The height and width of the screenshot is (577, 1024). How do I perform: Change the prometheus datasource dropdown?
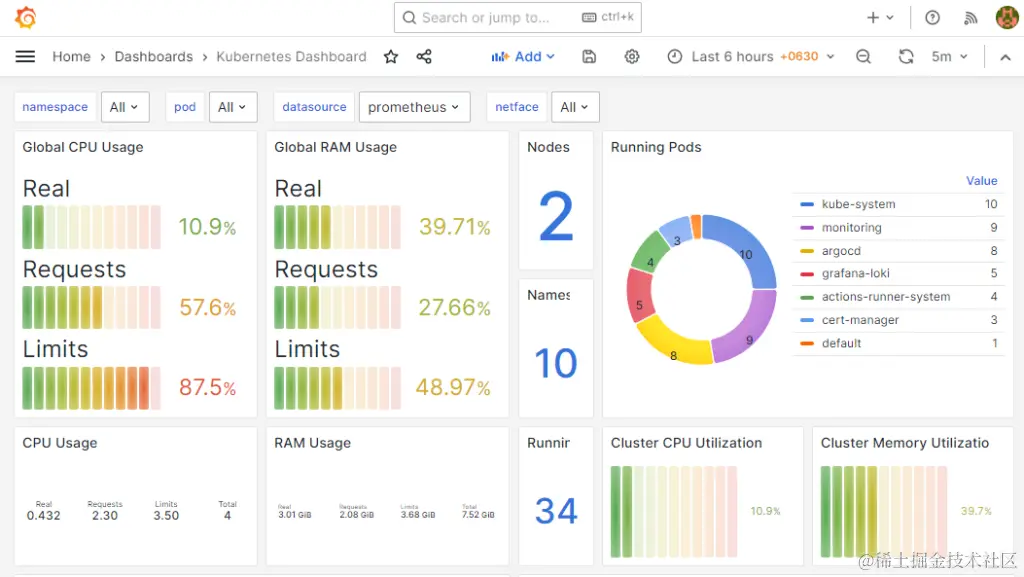tap(414, 106)
